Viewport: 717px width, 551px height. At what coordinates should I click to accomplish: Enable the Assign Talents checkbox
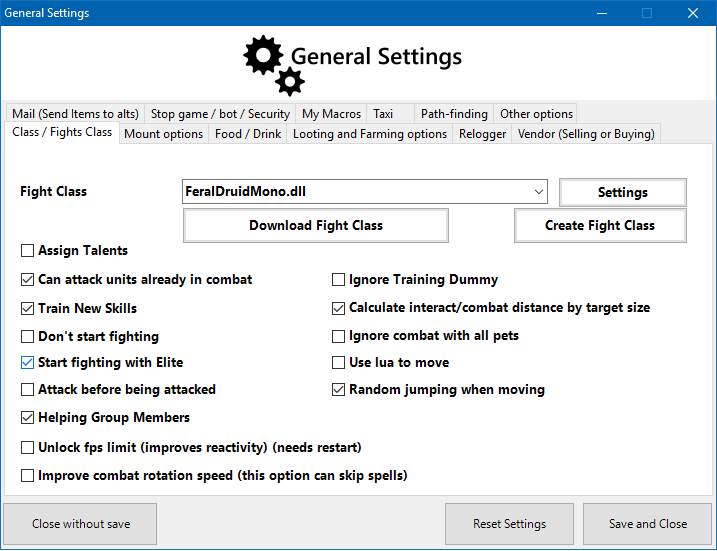coord(28,251)
